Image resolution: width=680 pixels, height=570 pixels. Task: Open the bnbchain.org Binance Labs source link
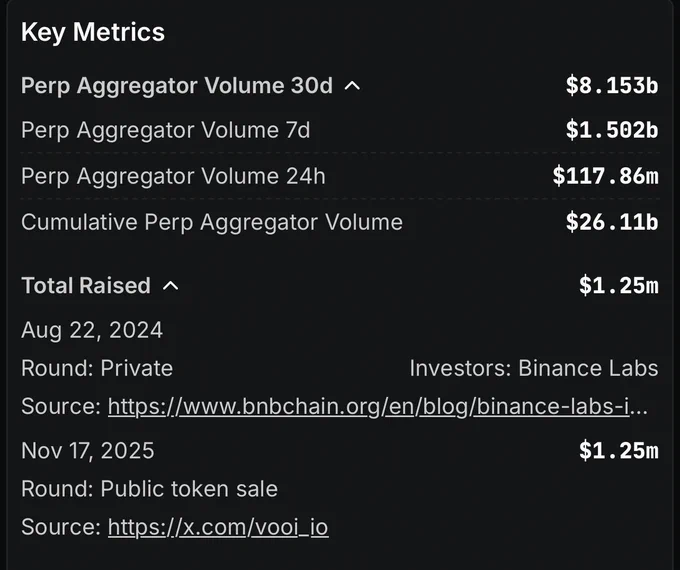tap(378, 406)
